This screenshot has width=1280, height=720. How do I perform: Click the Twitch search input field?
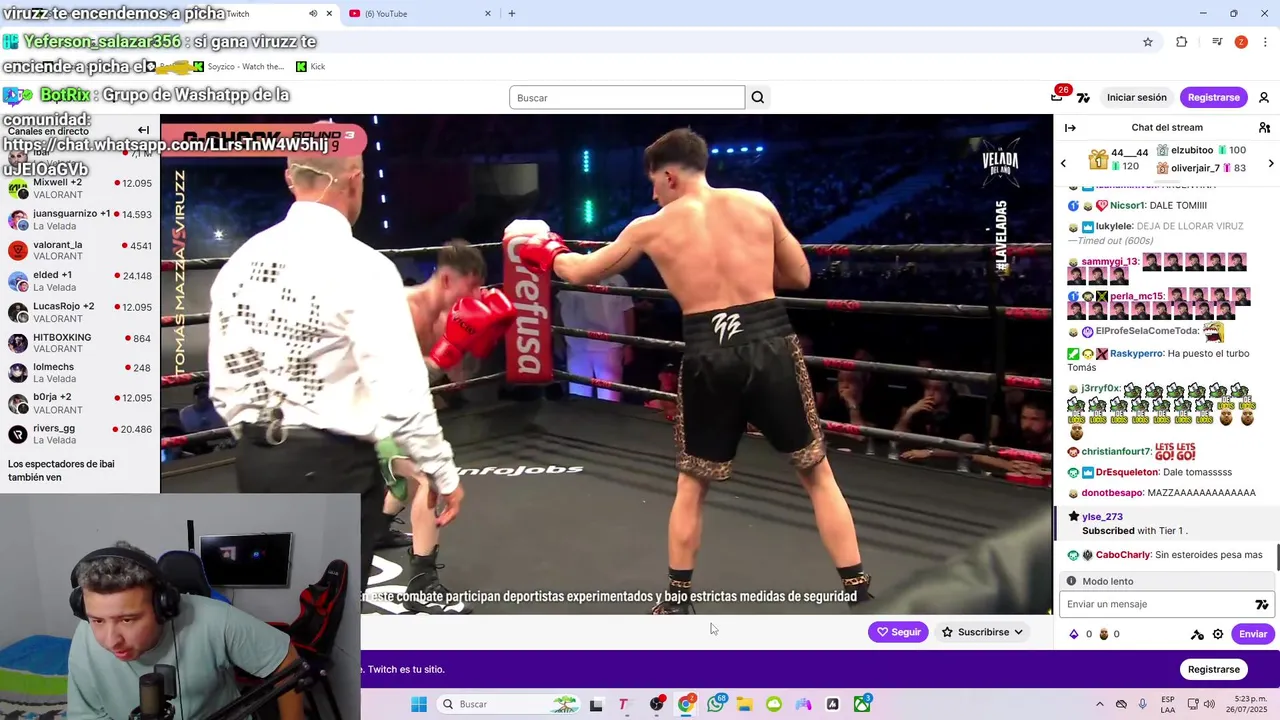click(x=627, y=97)
